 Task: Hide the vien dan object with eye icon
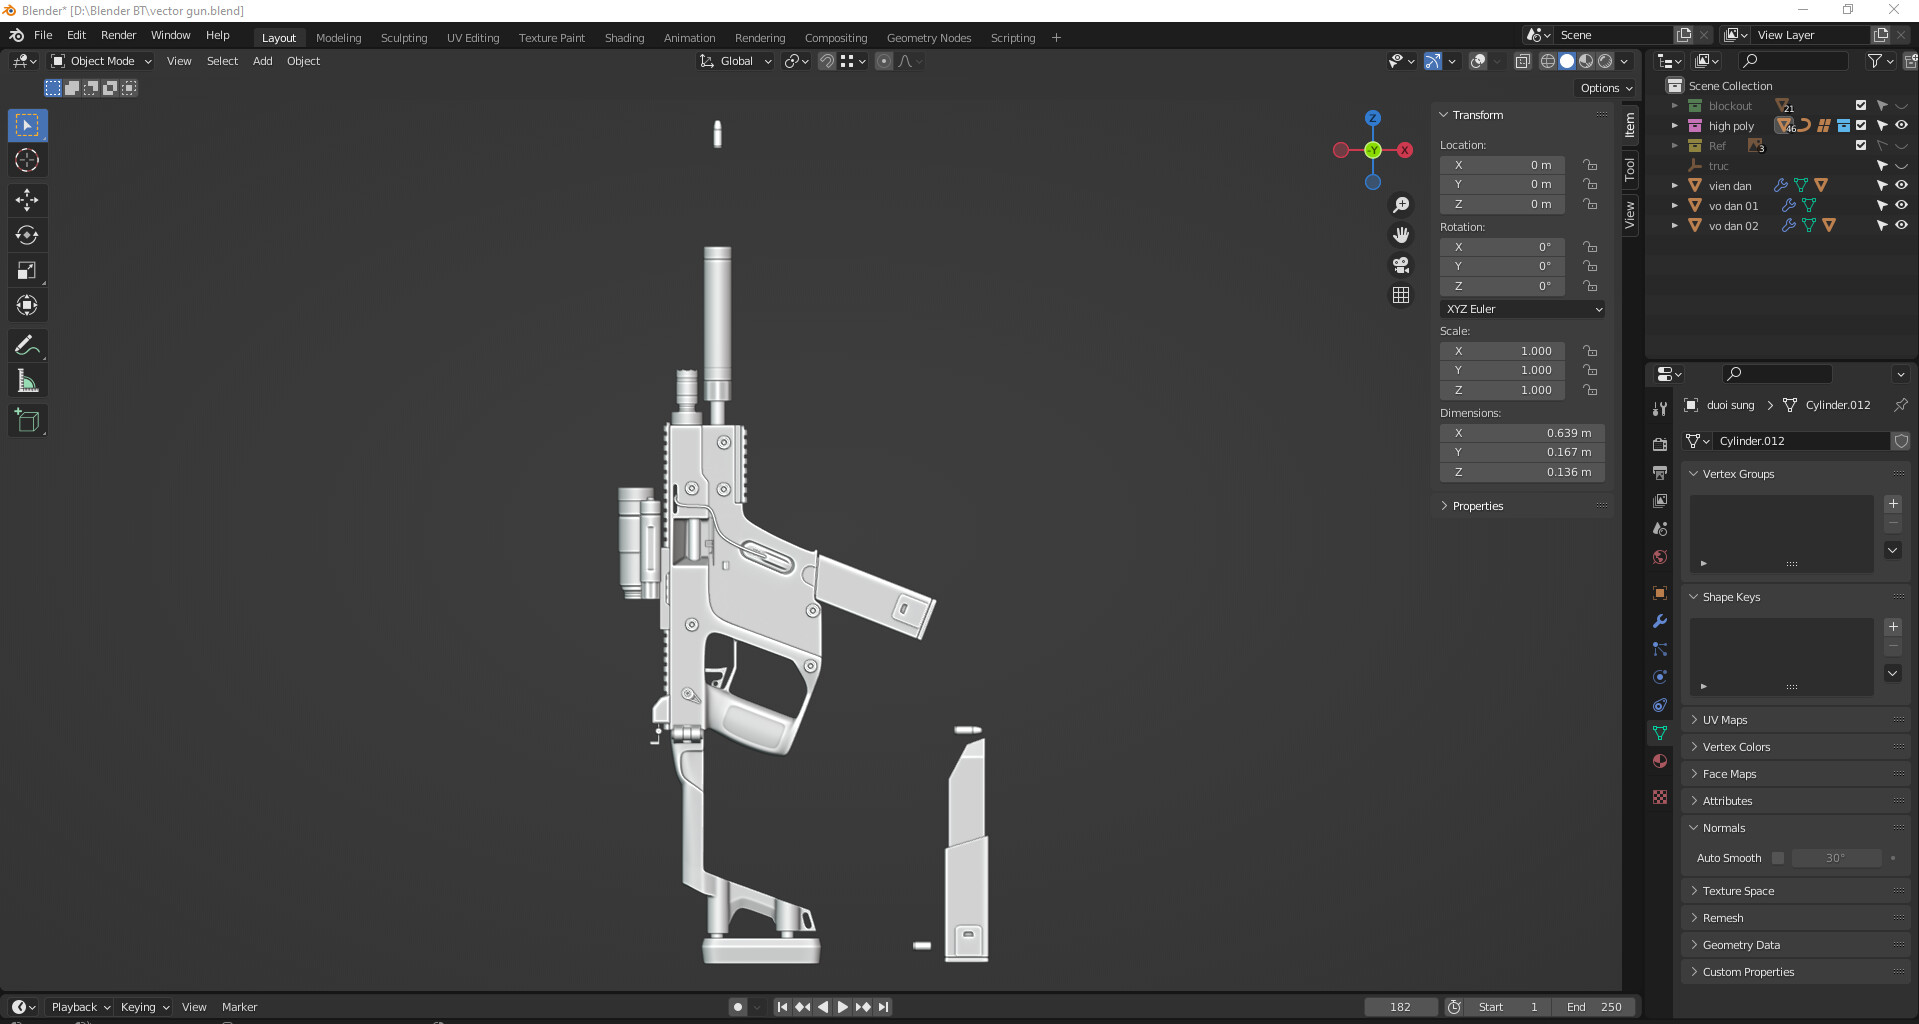tap(1901, 185)
